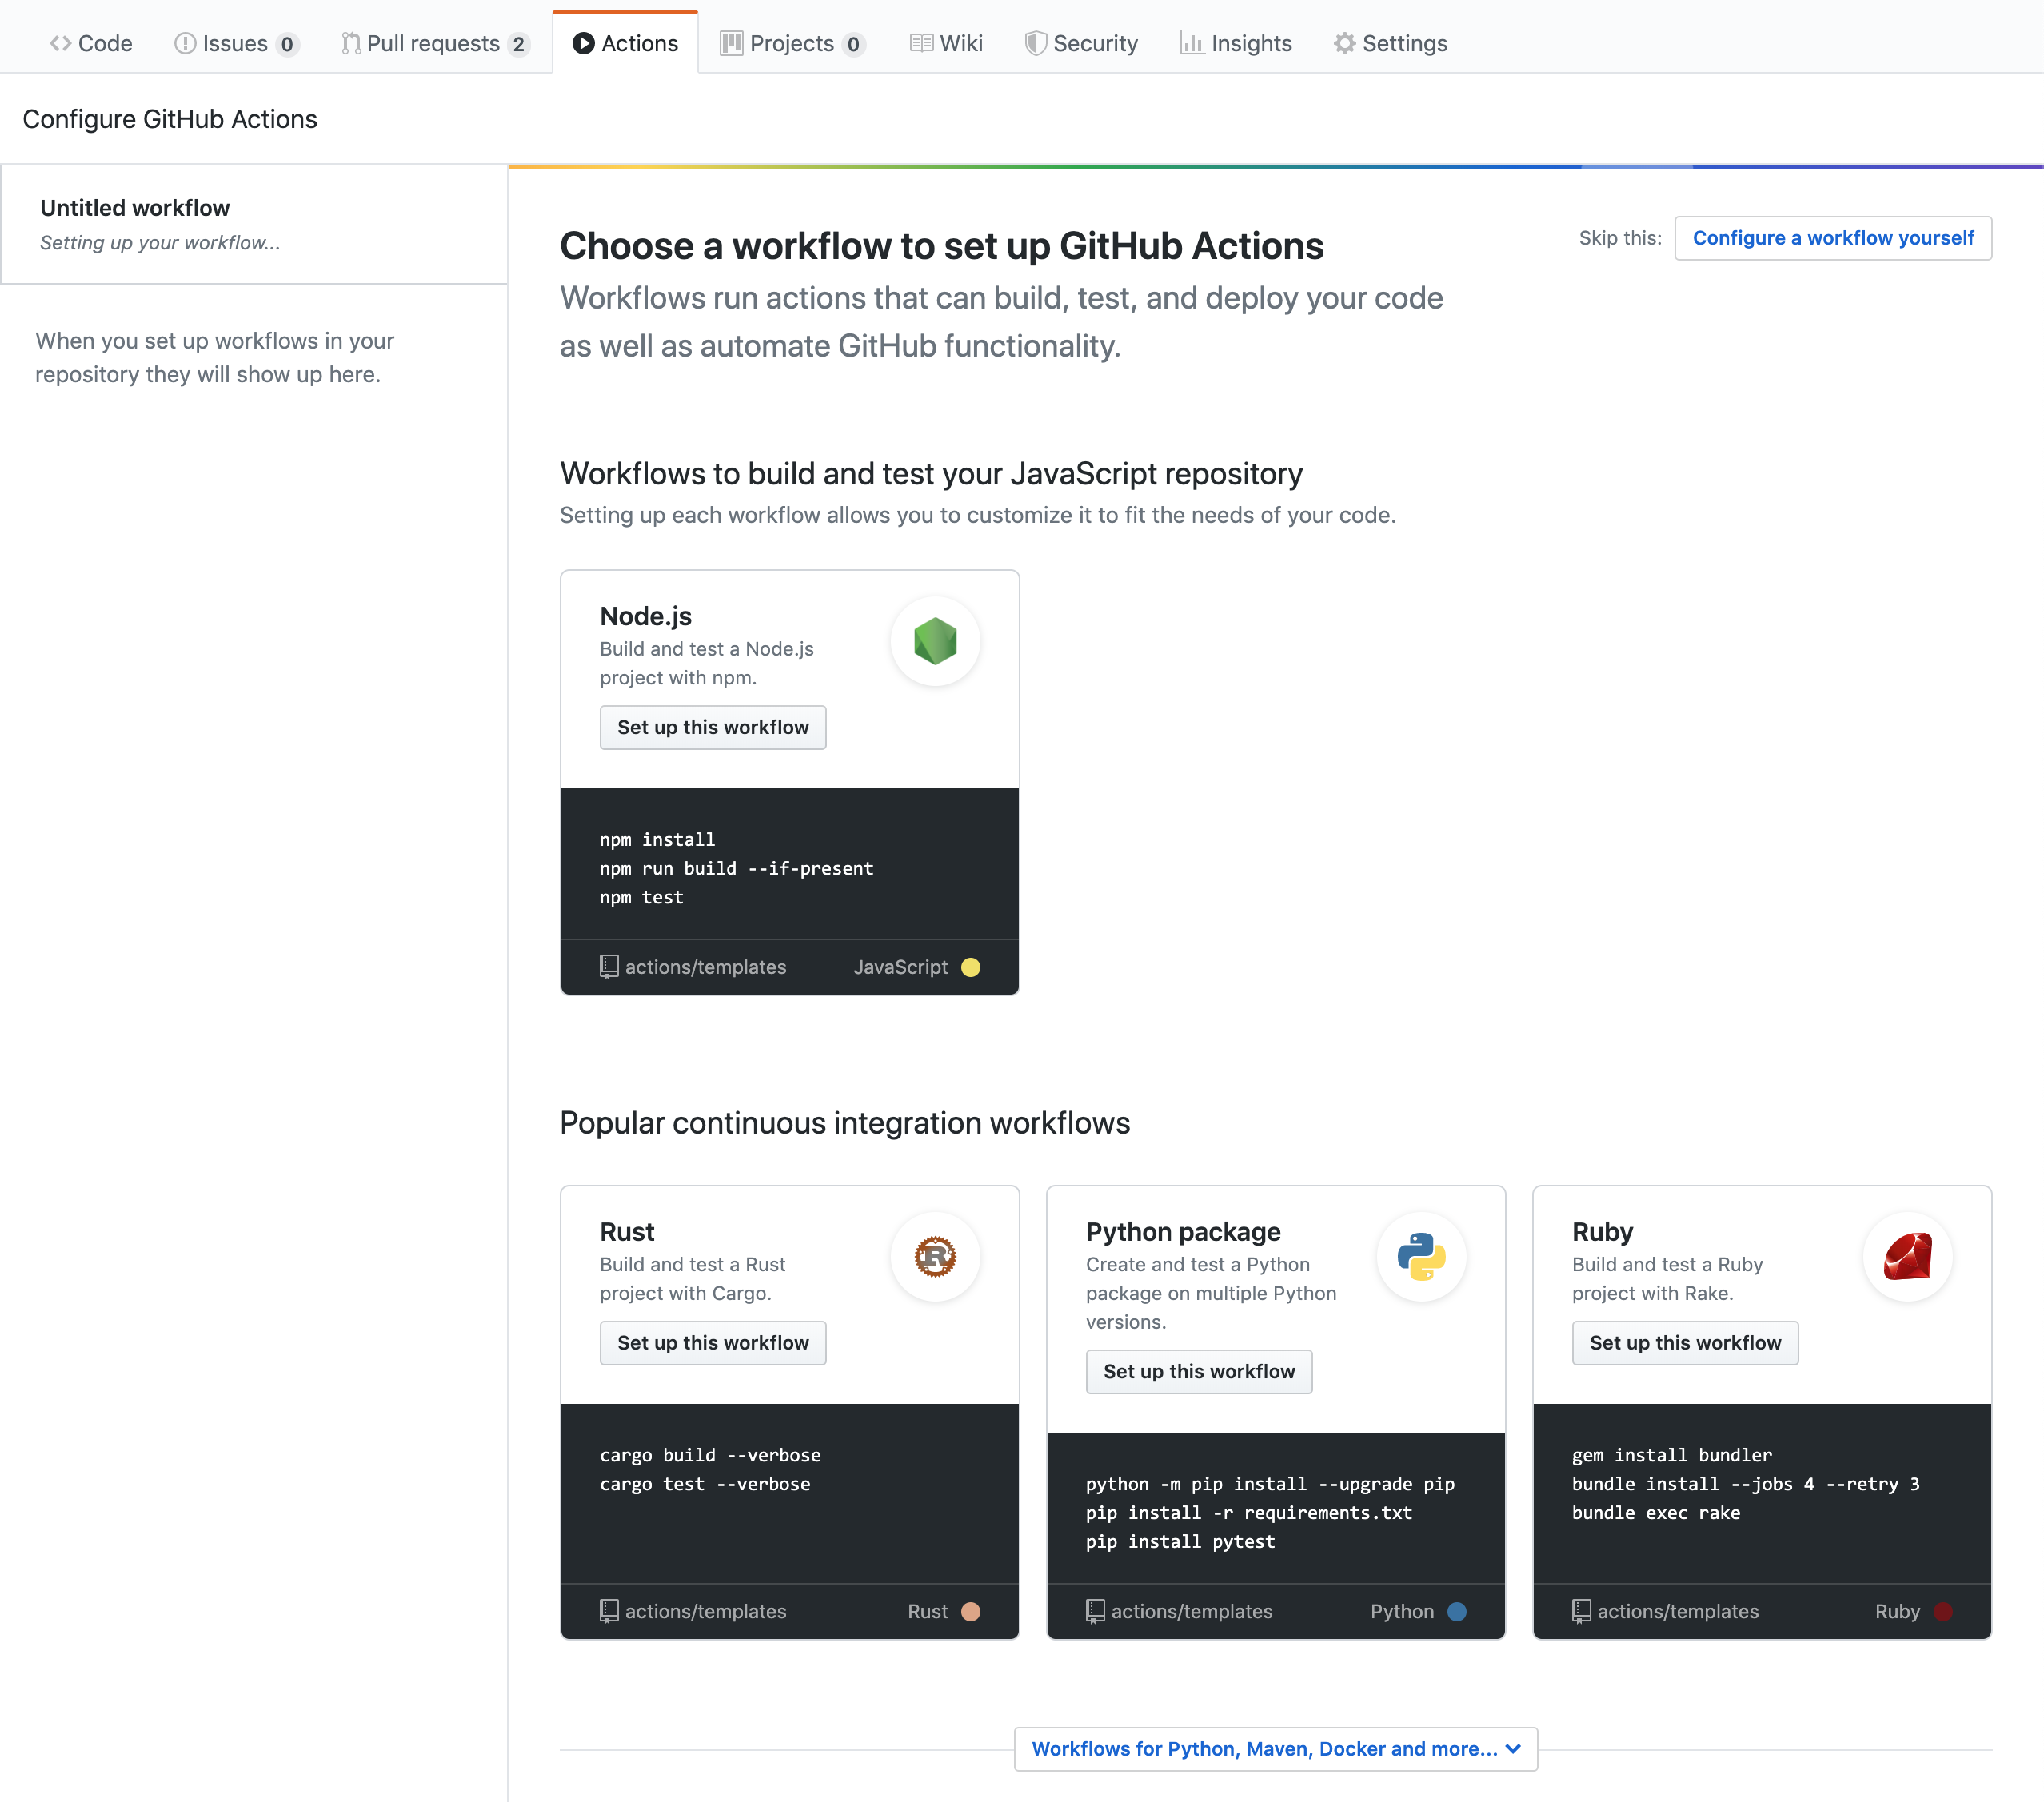Click the Actions play icon
The width and height of the screenshot is (2044, 1802).
tap(583, 43)
